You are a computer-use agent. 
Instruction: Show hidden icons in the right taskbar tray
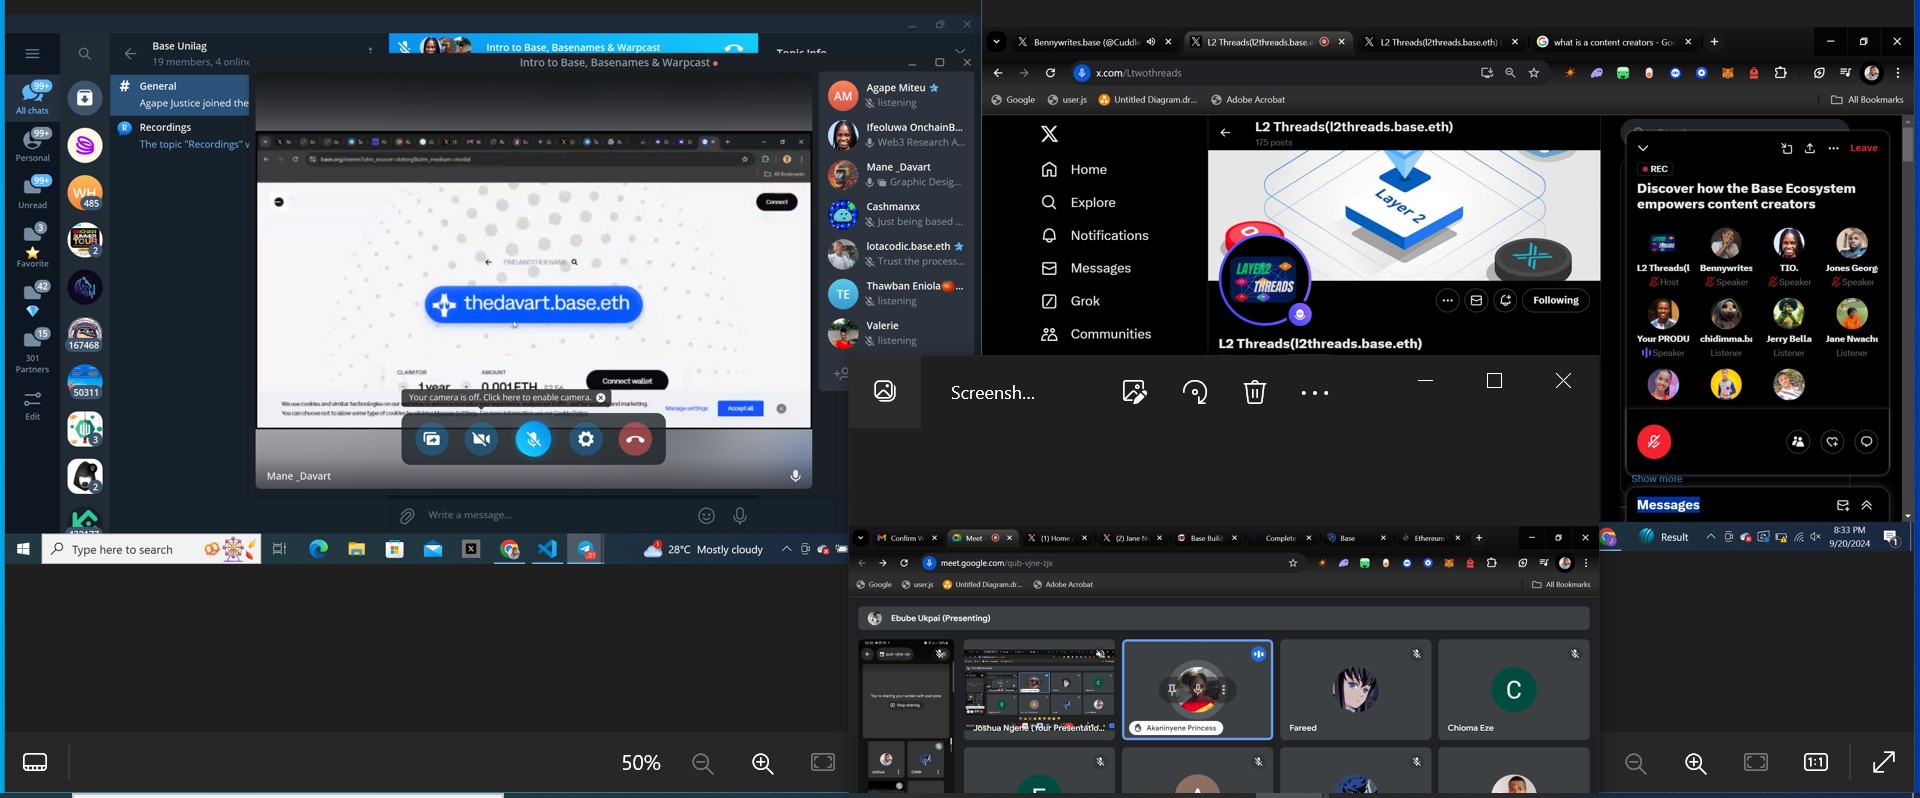click(1711, 537)
